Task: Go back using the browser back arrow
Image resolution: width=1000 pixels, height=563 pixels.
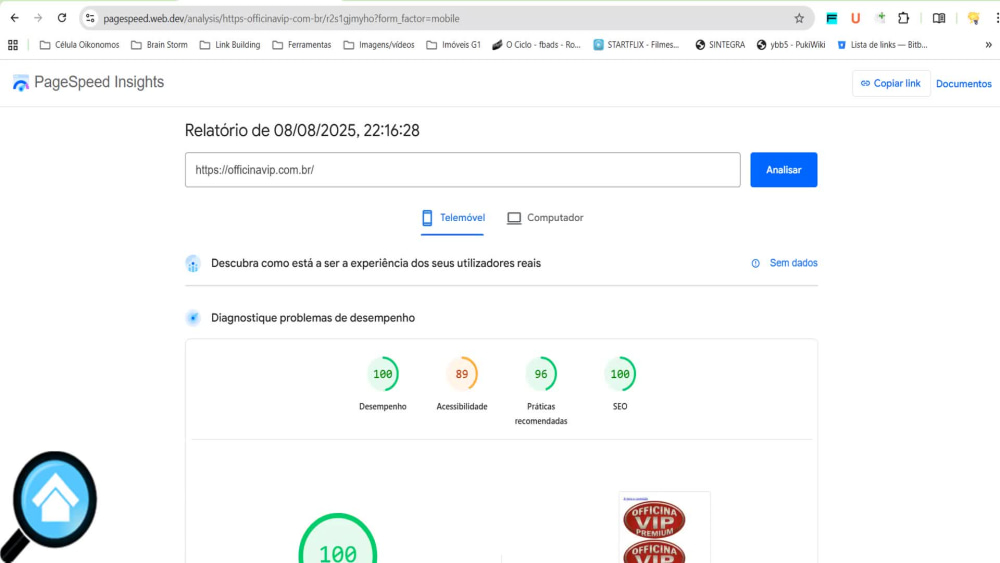Action: click(14, 18)
